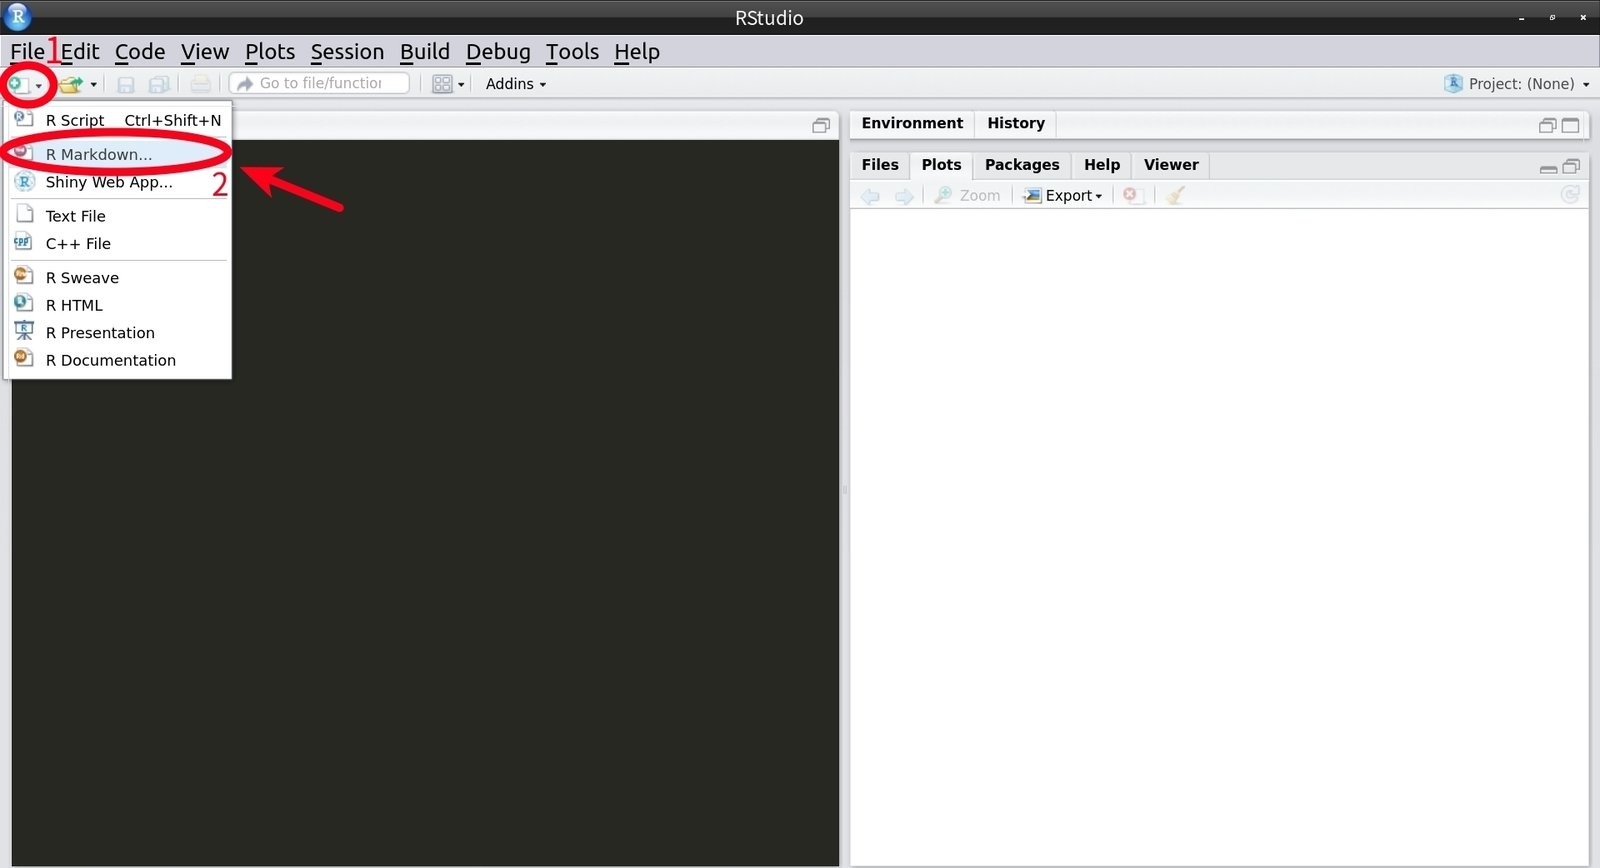Click the next plot forward arrow

click(x=904, y=196)
